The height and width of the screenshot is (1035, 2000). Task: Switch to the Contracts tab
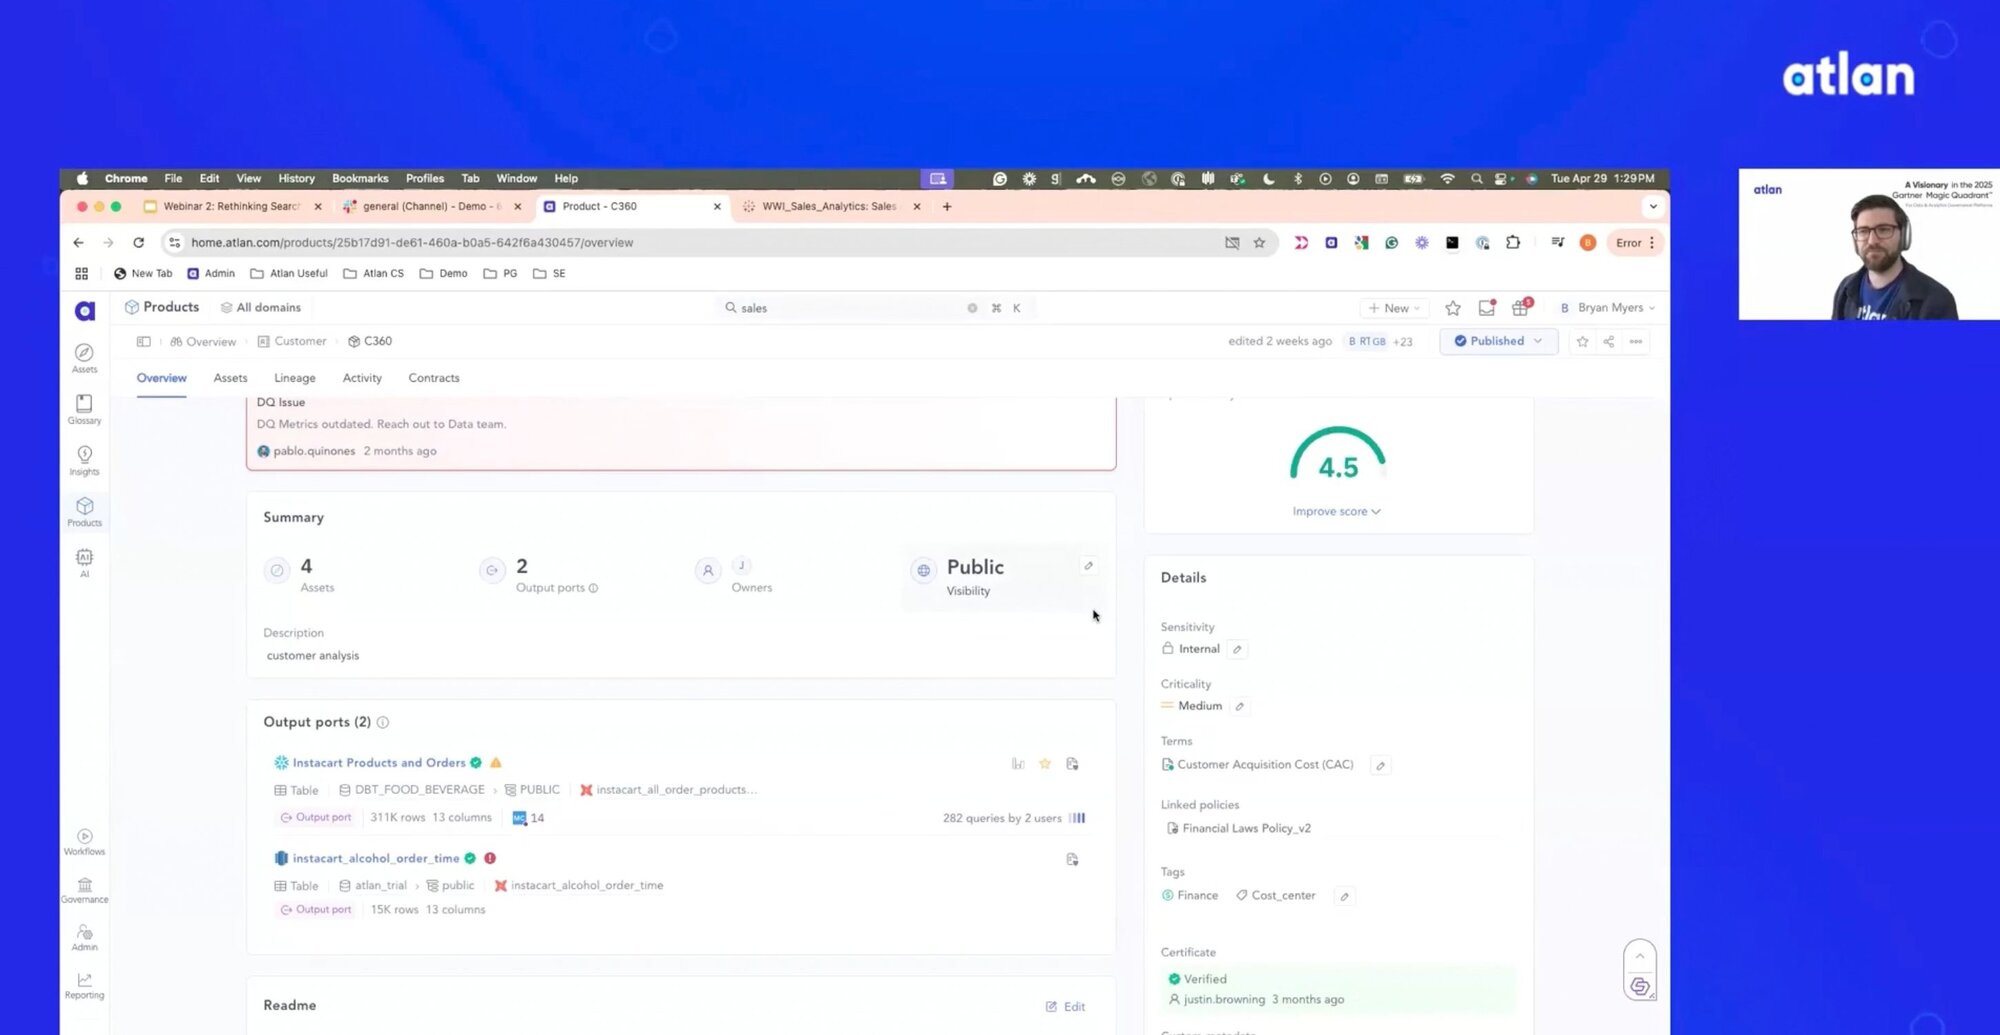pyautogui.click(x=434, y=378)
